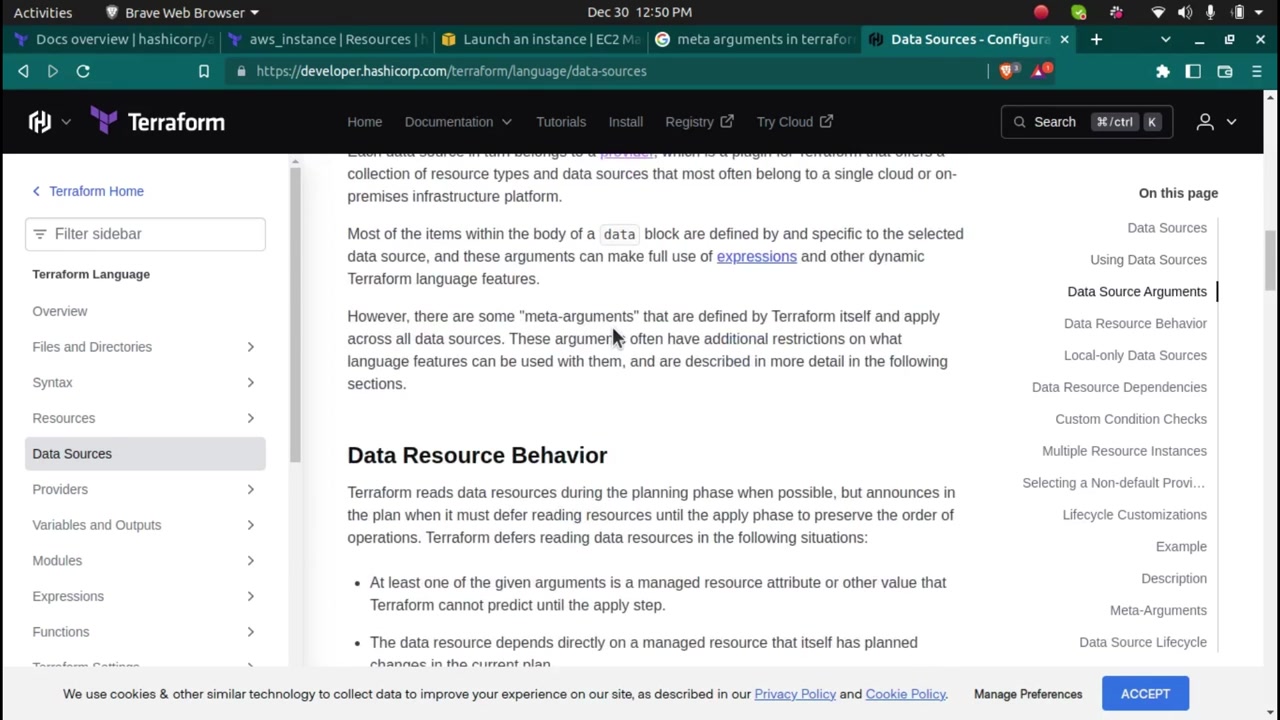Screen dimensions: 1280x720
Task: Expand Functions sidebar section
Action: coord(250,632)
